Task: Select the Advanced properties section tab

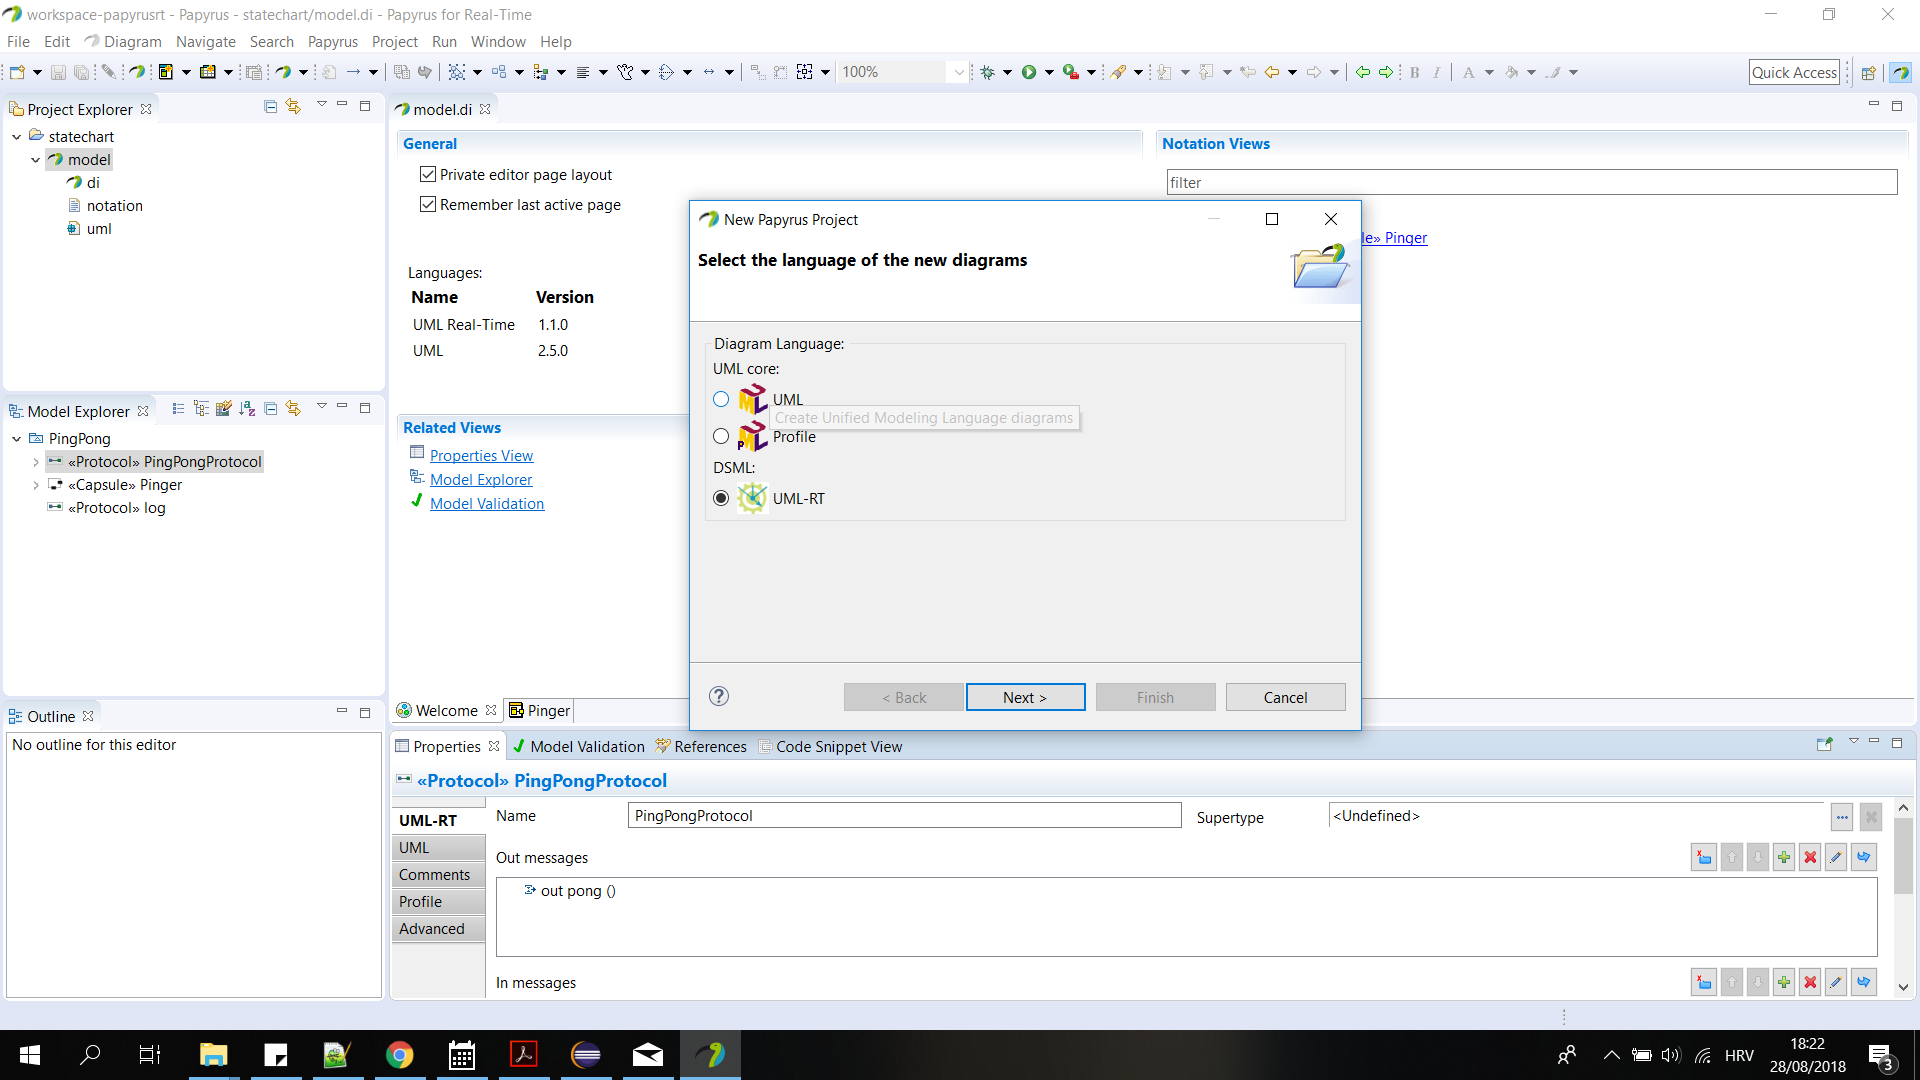Action: (436, 928)
